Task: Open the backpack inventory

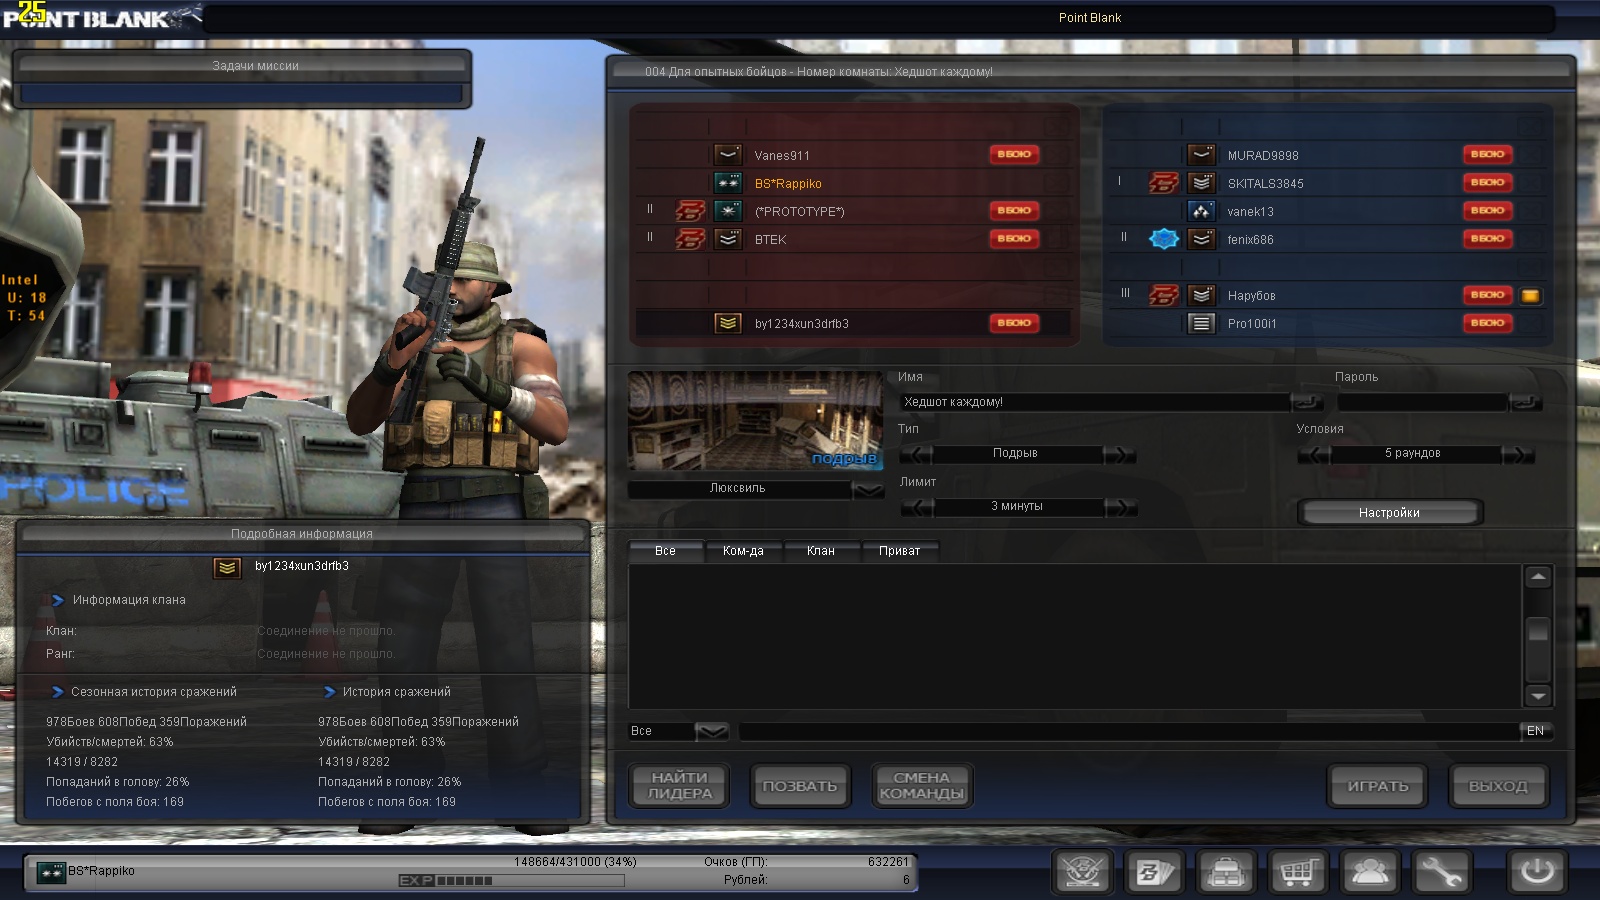Action: tap(1226, 872)
